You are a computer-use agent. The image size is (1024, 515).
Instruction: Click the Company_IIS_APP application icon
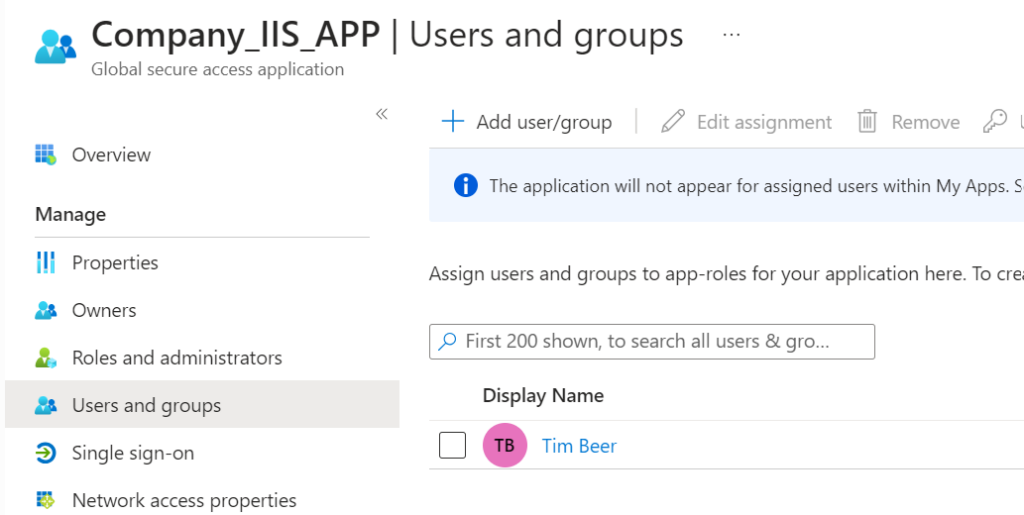pyautogui.click(x=56, y=47)
